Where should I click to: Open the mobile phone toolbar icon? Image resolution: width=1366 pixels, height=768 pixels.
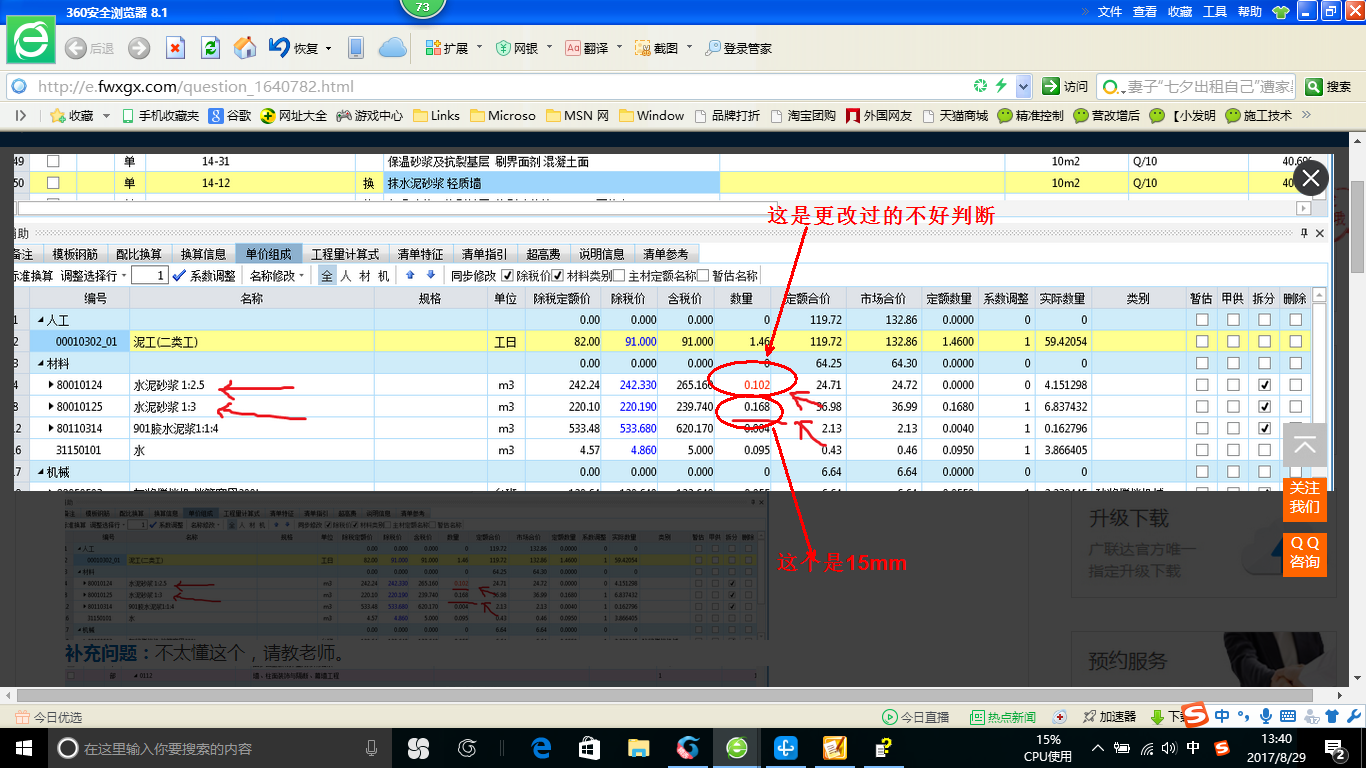[355, 48]
